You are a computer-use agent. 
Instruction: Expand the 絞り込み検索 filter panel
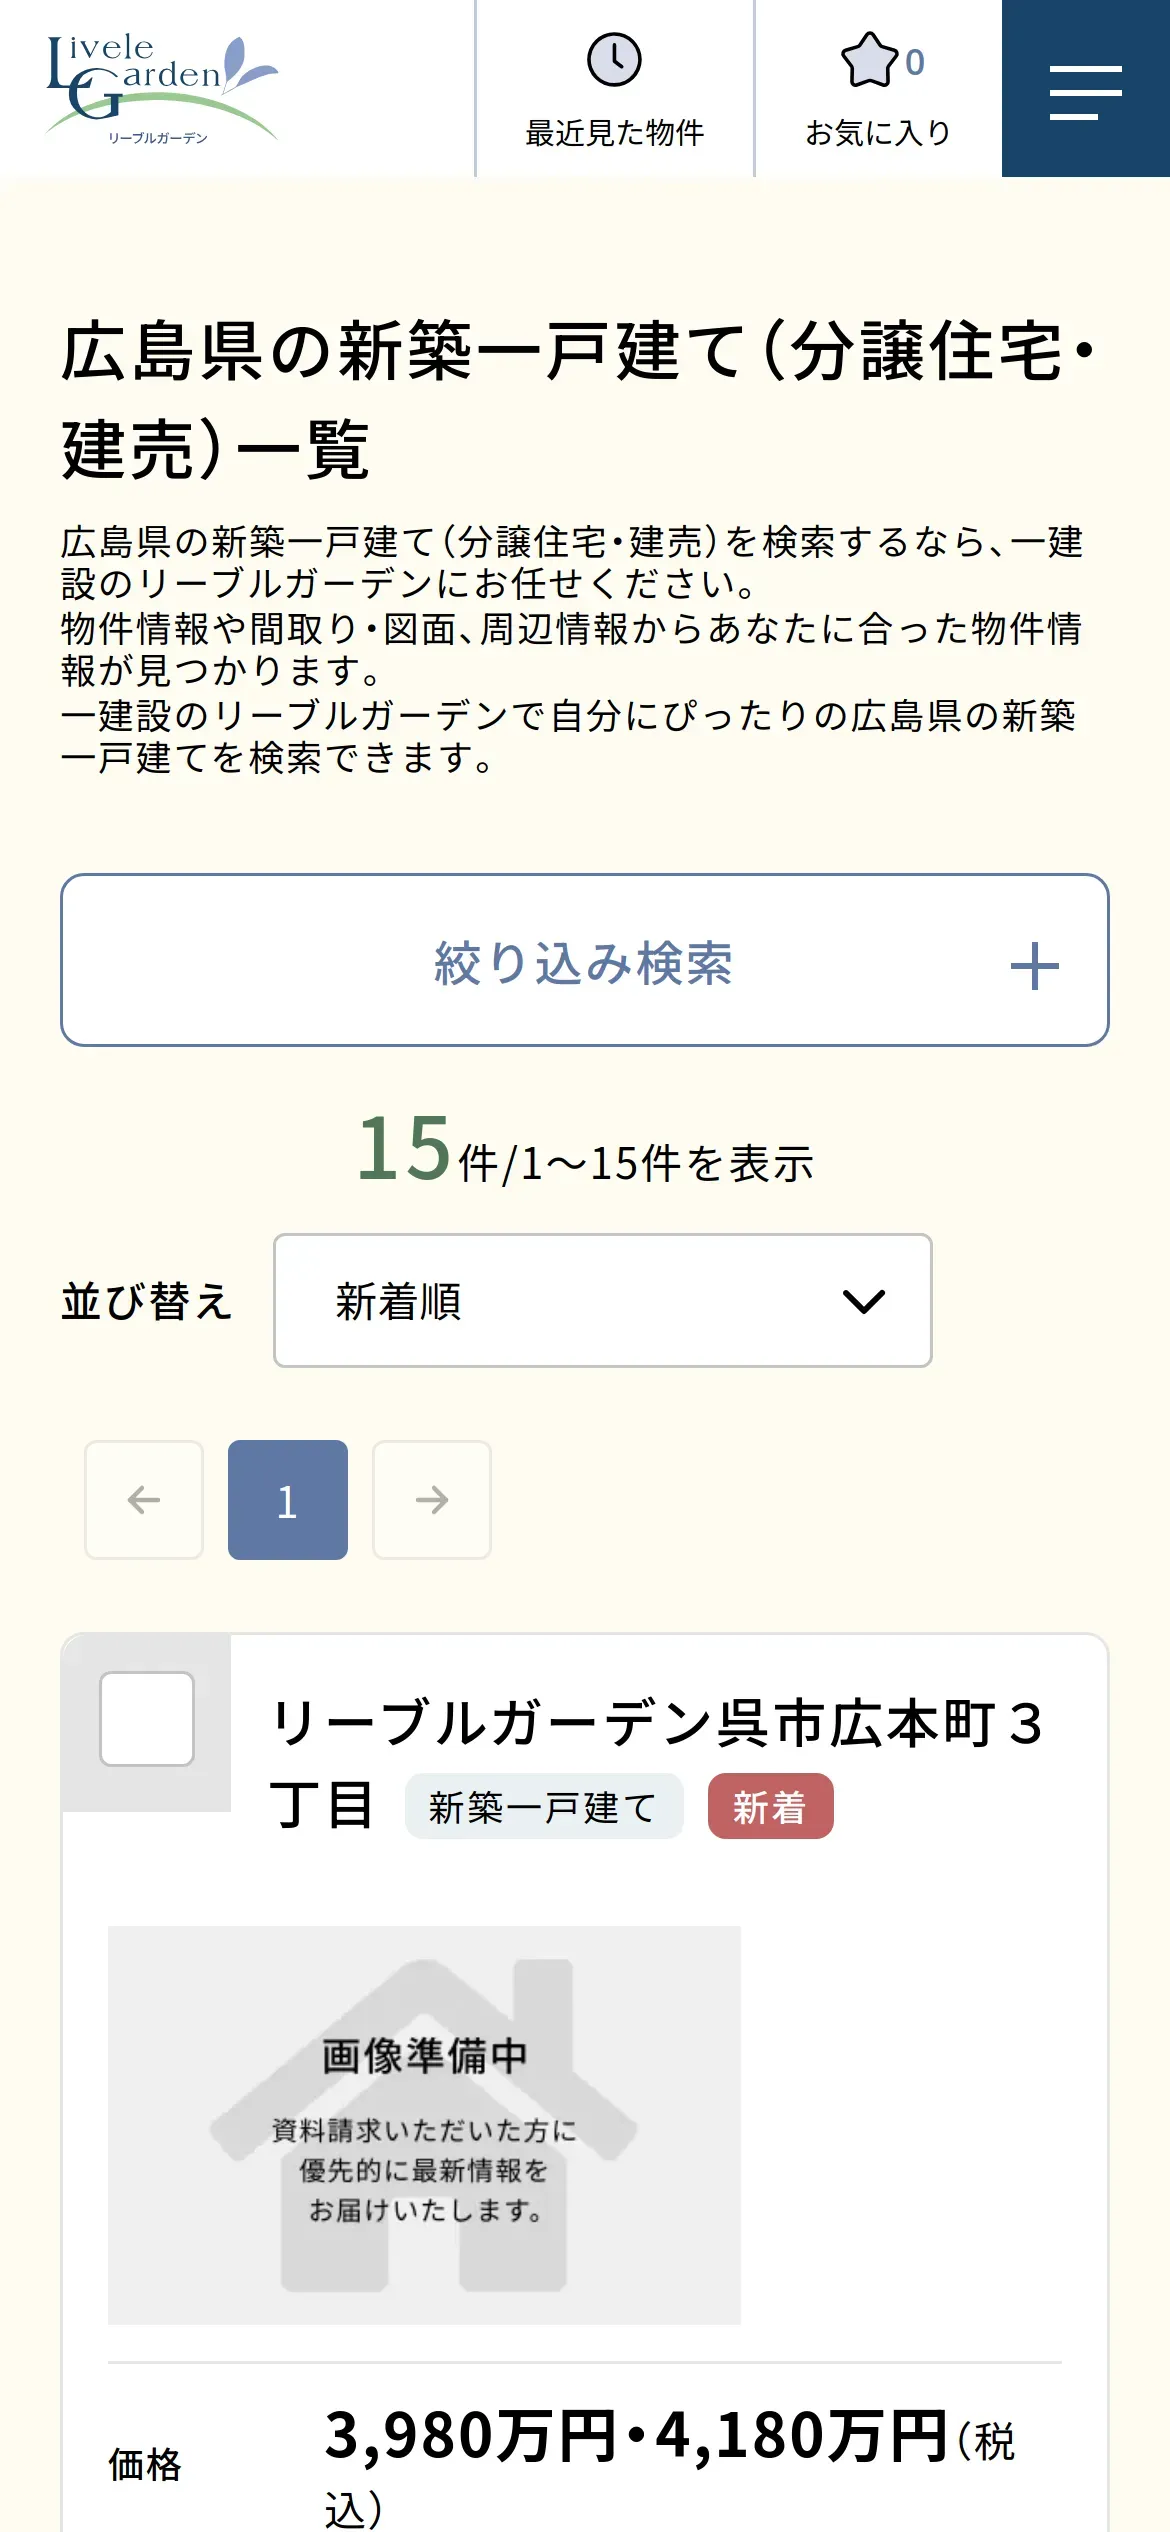584,962
